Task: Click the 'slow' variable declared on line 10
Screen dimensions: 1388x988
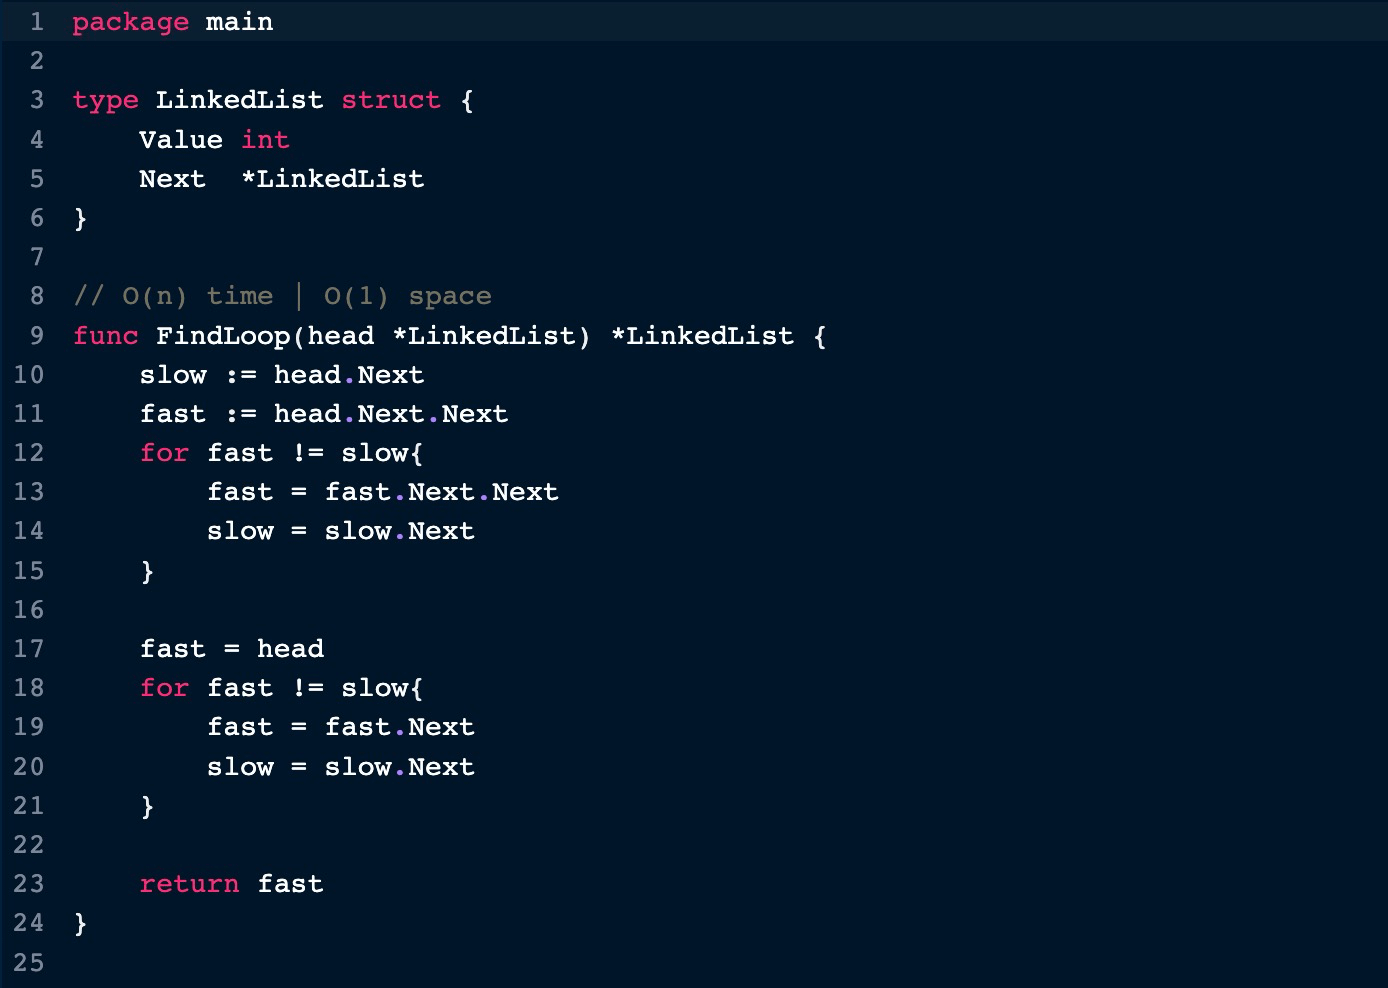Action: click(x=172, y=375)
